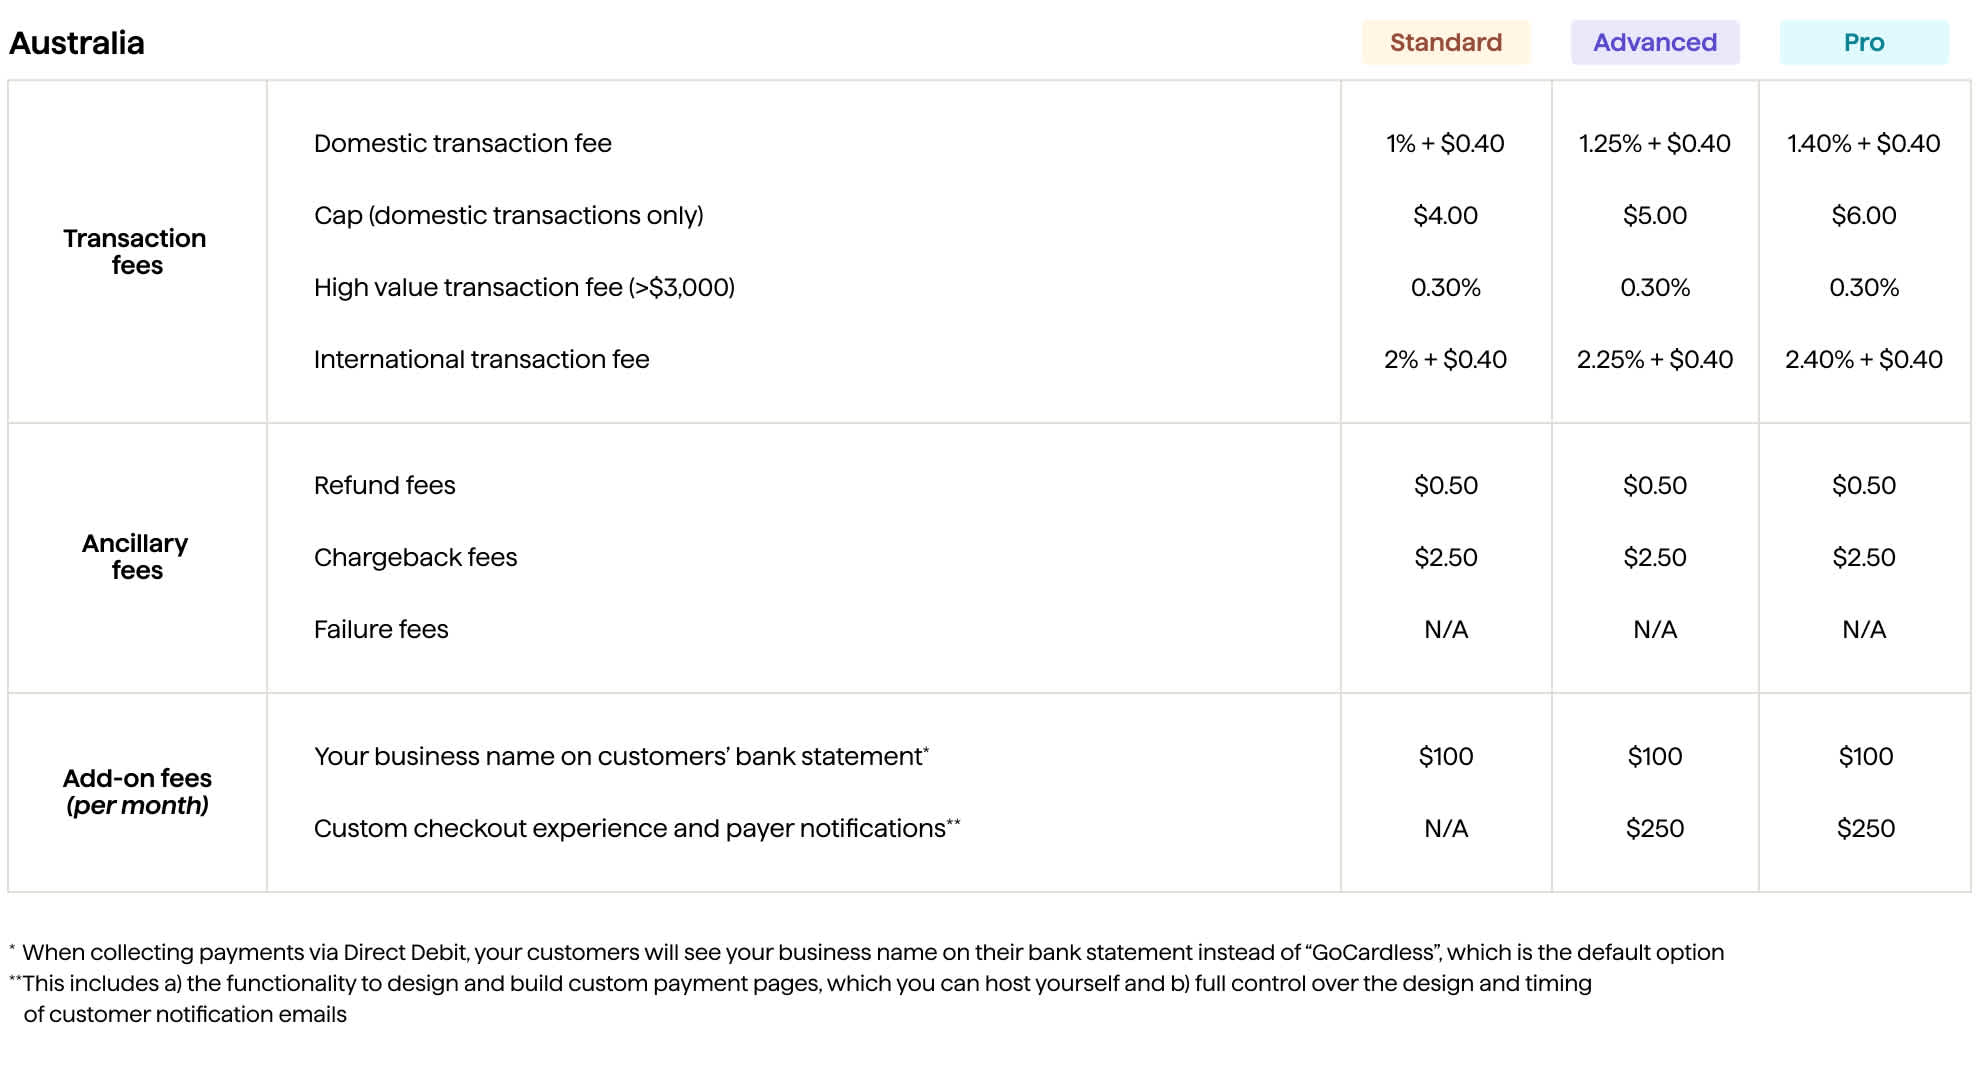The width and height of the screenshot is (1980, 1074).
Task: Select the Add-on fees (per month) heading
Action: [137, 792]
